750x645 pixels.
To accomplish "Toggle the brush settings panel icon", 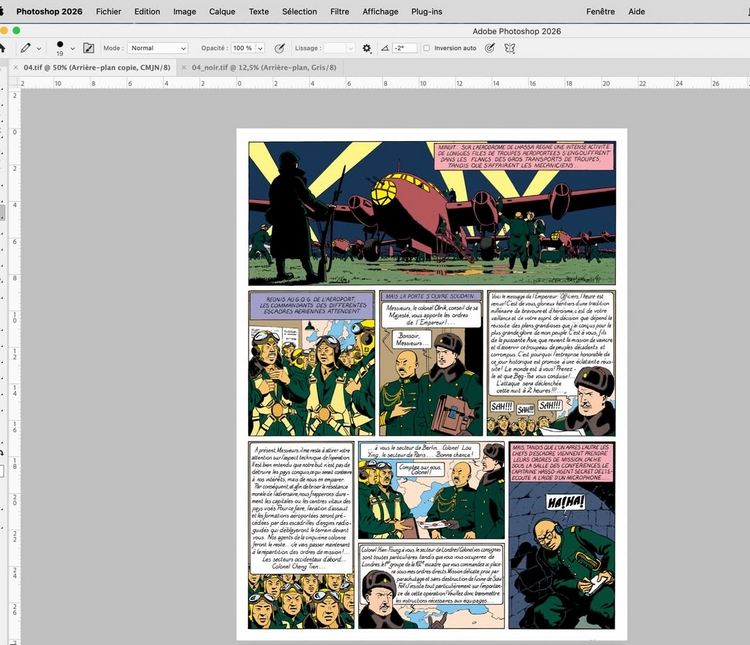I will coord(89,48).
